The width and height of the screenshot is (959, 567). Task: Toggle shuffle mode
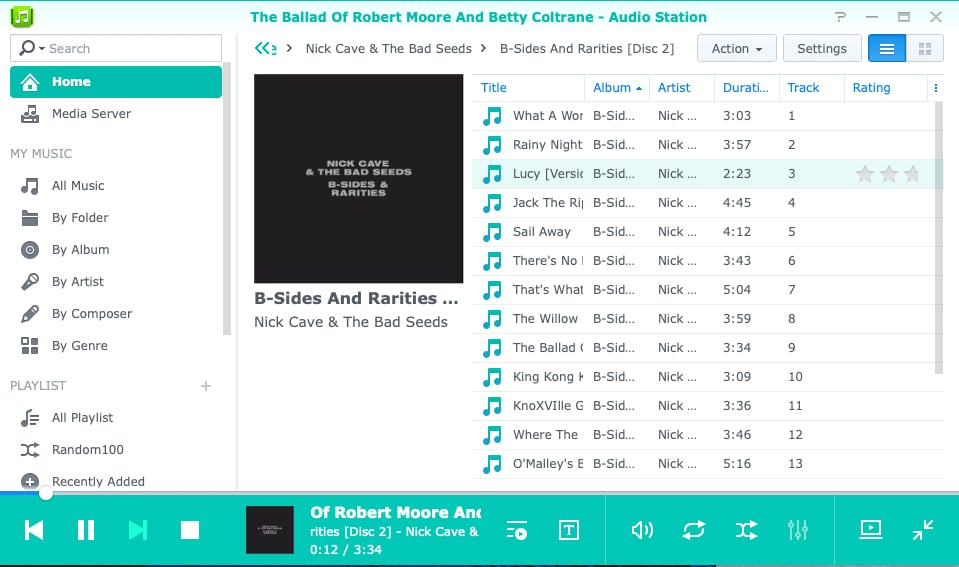(x=747, y=530)
